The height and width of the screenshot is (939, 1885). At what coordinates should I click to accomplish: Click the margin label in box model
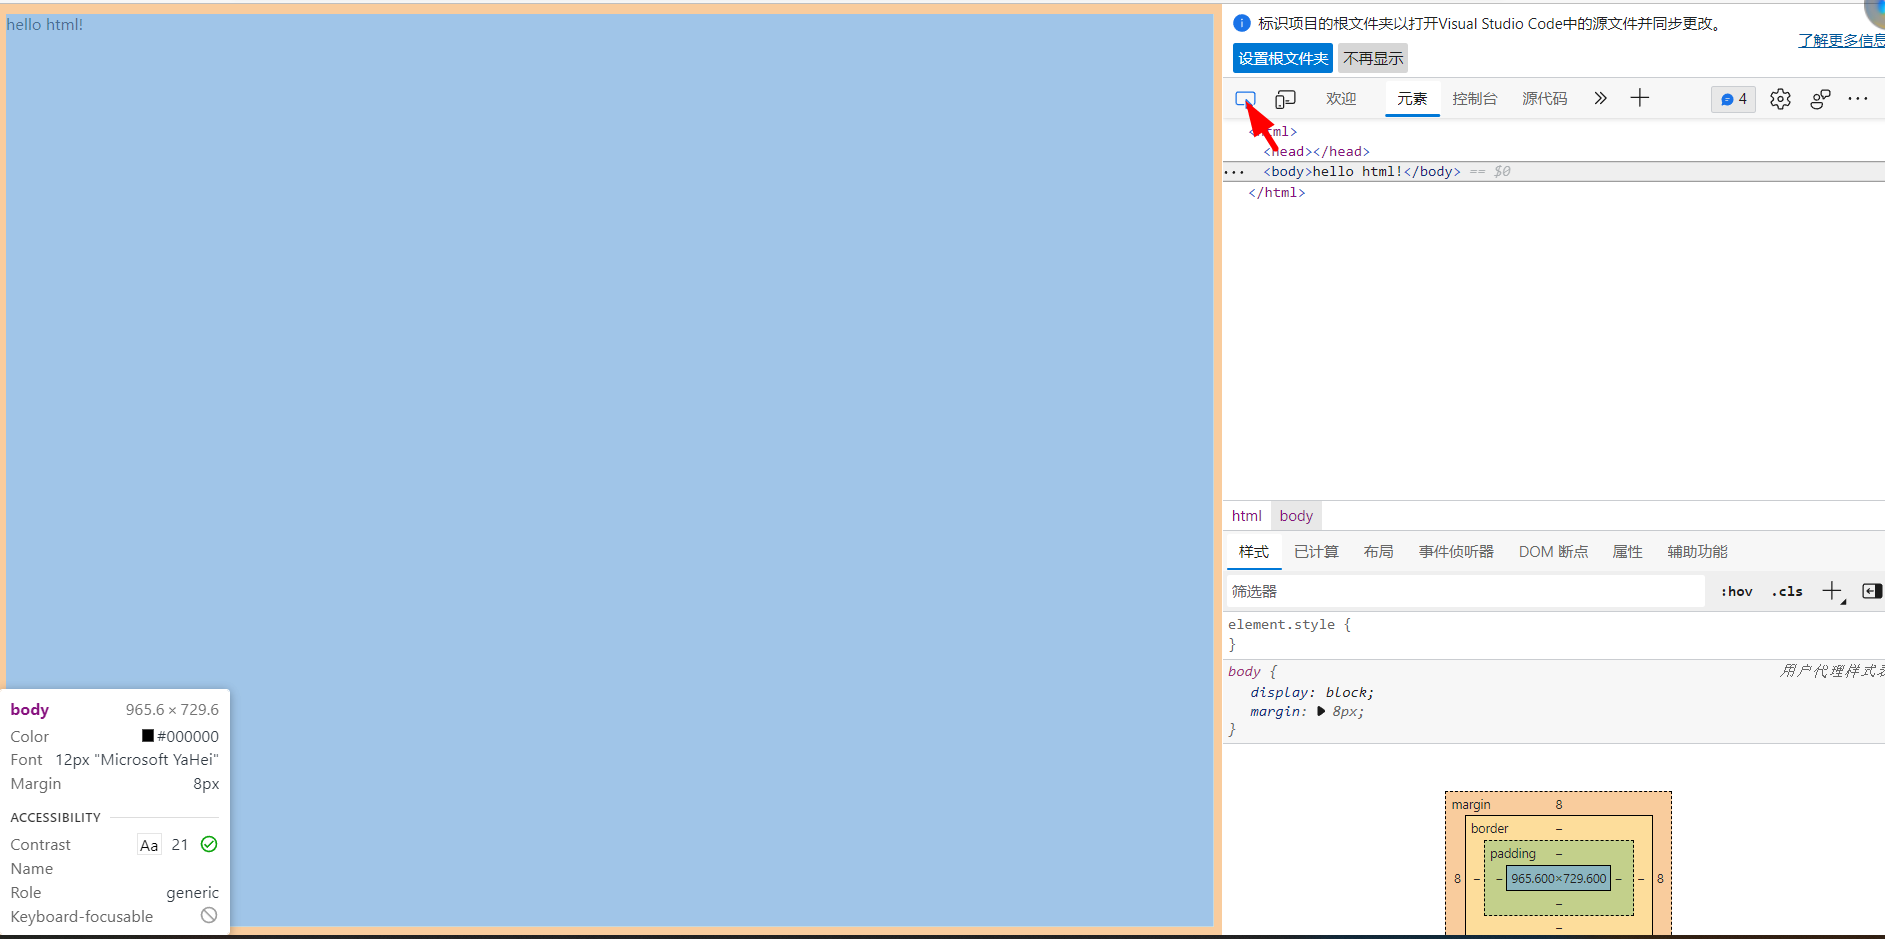(1471, 805)
